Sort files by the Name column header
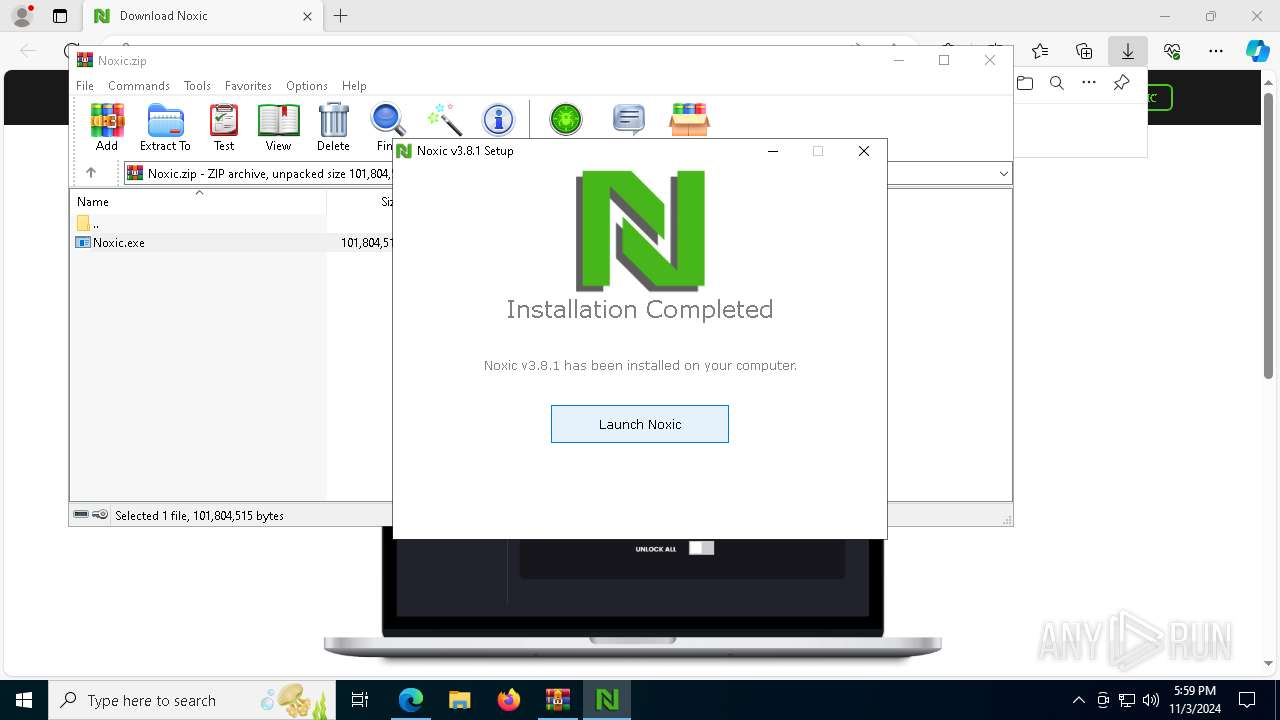Viewport: 1280px width, 720px height. 197,201
